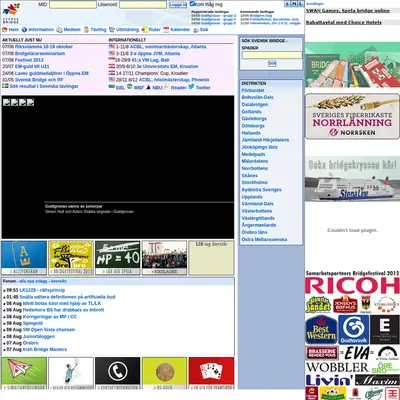Screen dimensions: 400x400
Task: Open the NBU link icon
Action: click(x=148, y=87)
